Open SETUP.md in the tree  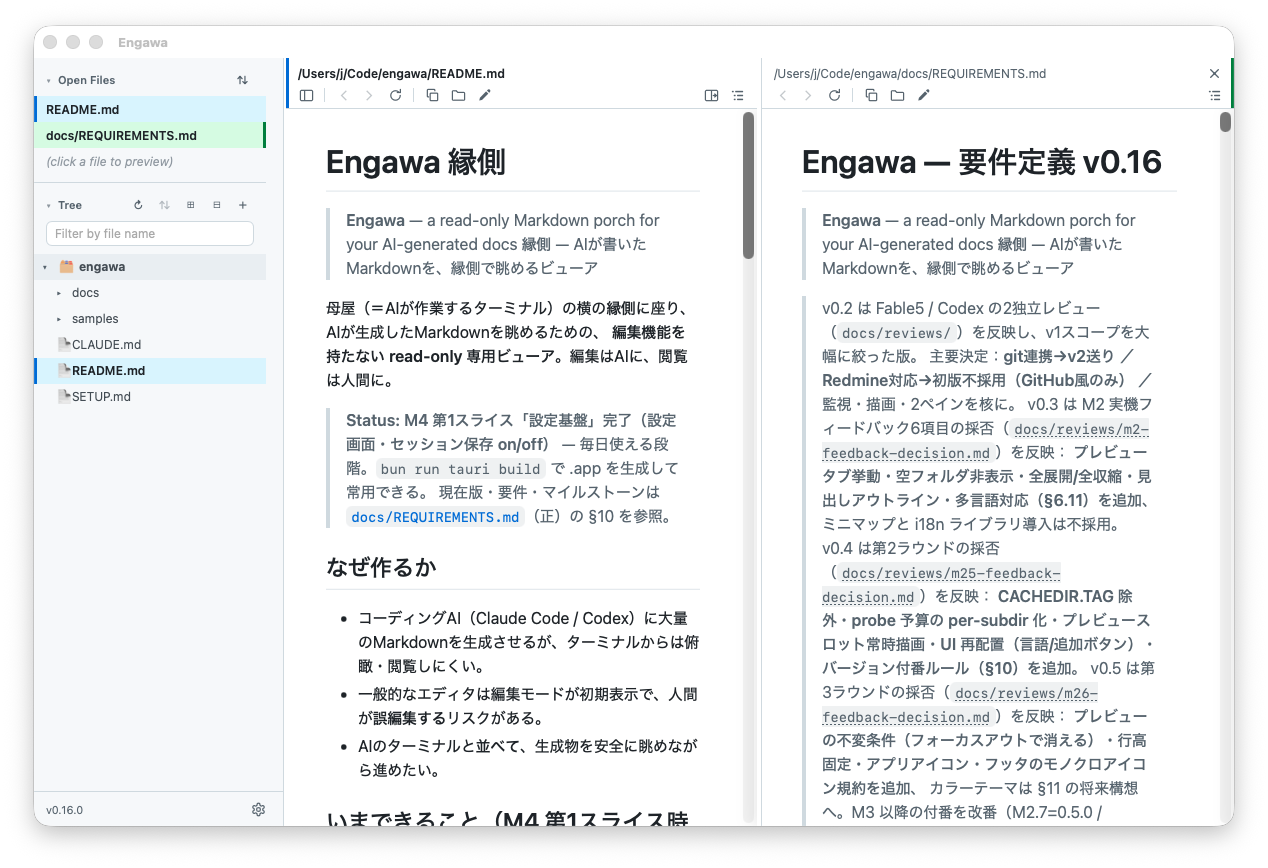(x=150, y=397)
